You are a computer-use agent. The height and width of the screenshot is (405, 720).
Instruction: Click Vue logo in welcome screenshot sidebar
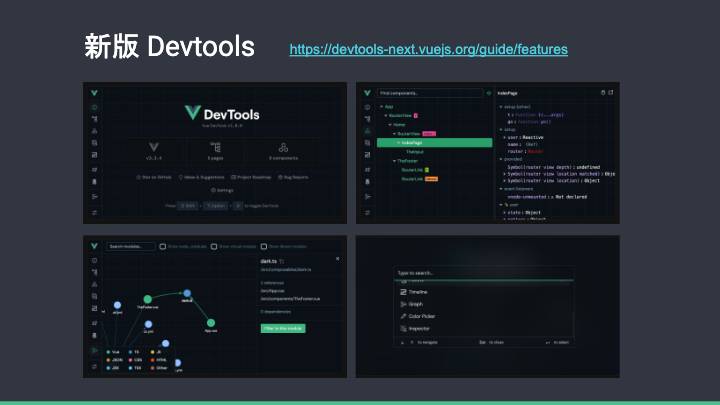(94, 93)
